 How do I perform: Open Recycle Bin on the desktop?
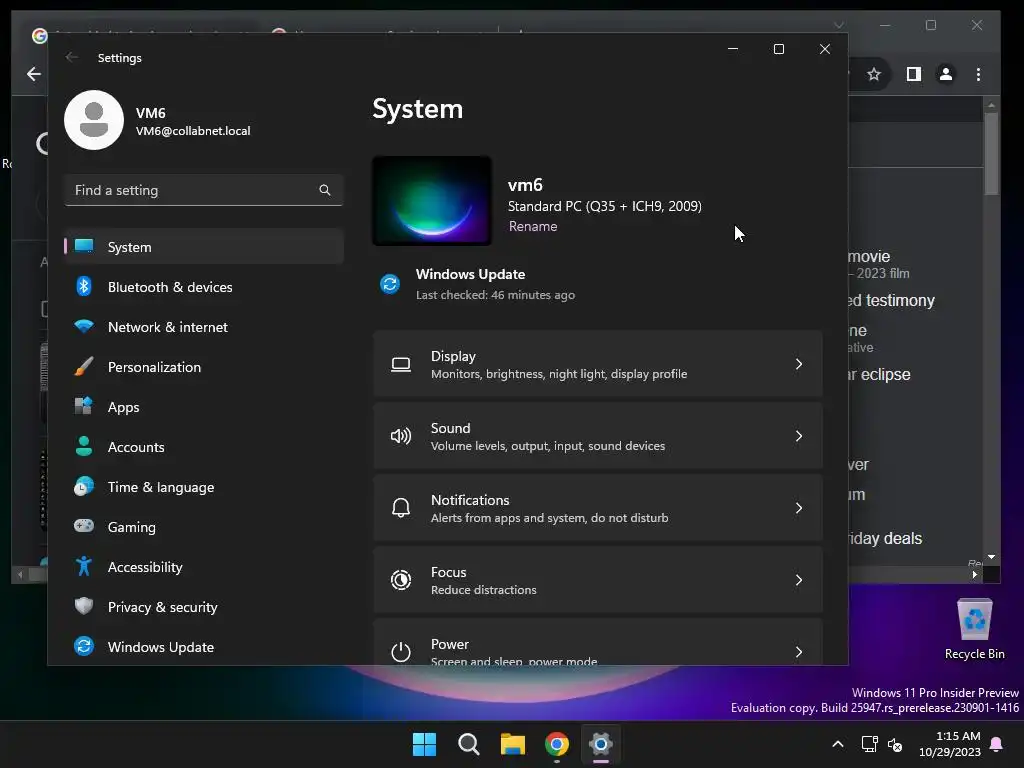[974, 629]
